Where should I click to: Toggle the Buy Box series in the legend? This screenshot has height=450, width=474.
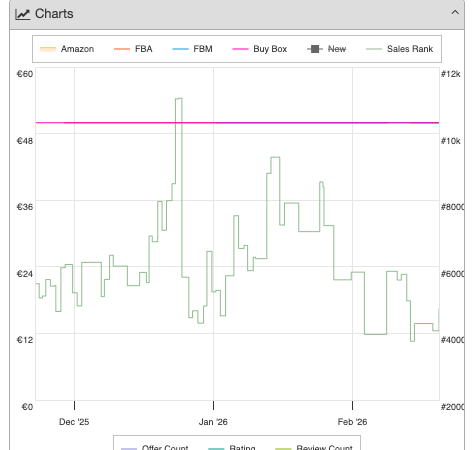[x=260, y=49]
